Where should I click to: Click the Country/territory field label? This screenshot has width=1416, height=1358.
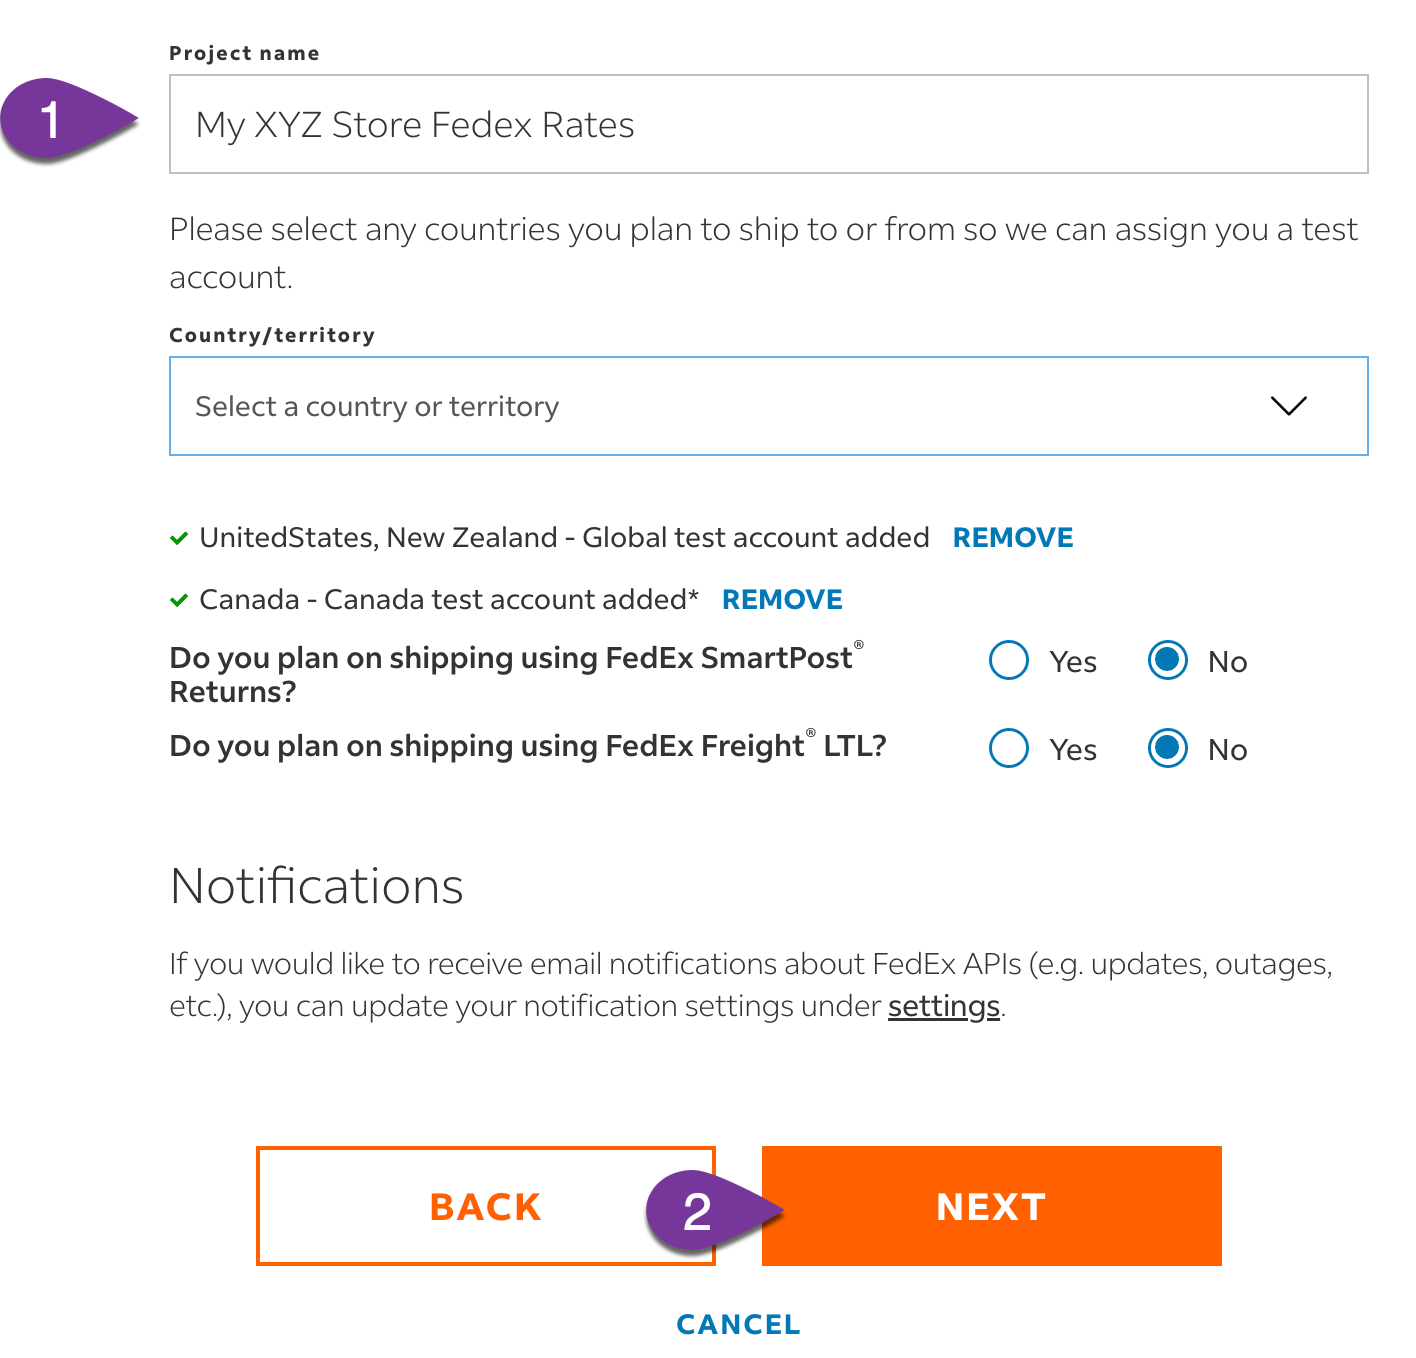[x=272, y=335]
